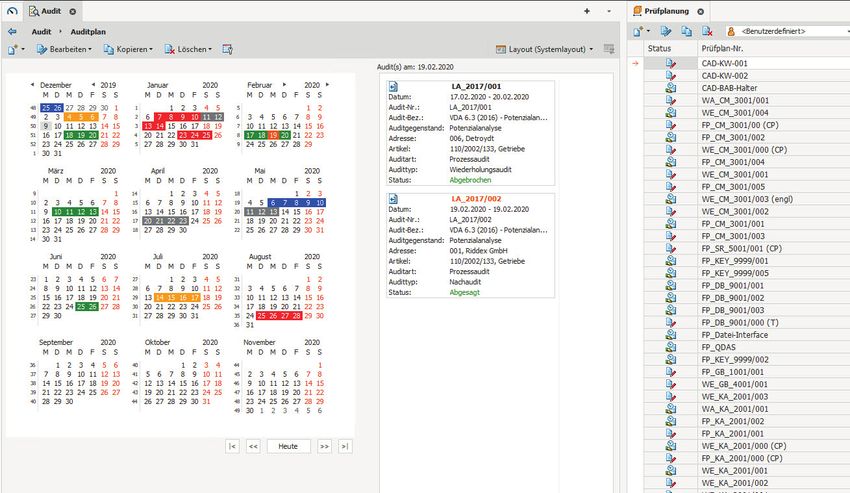The height and width of the screenshot is (493, 850).
Task: Click the icon right of the Löschen button
Action: pyautogui.click(x=228, y=49)
